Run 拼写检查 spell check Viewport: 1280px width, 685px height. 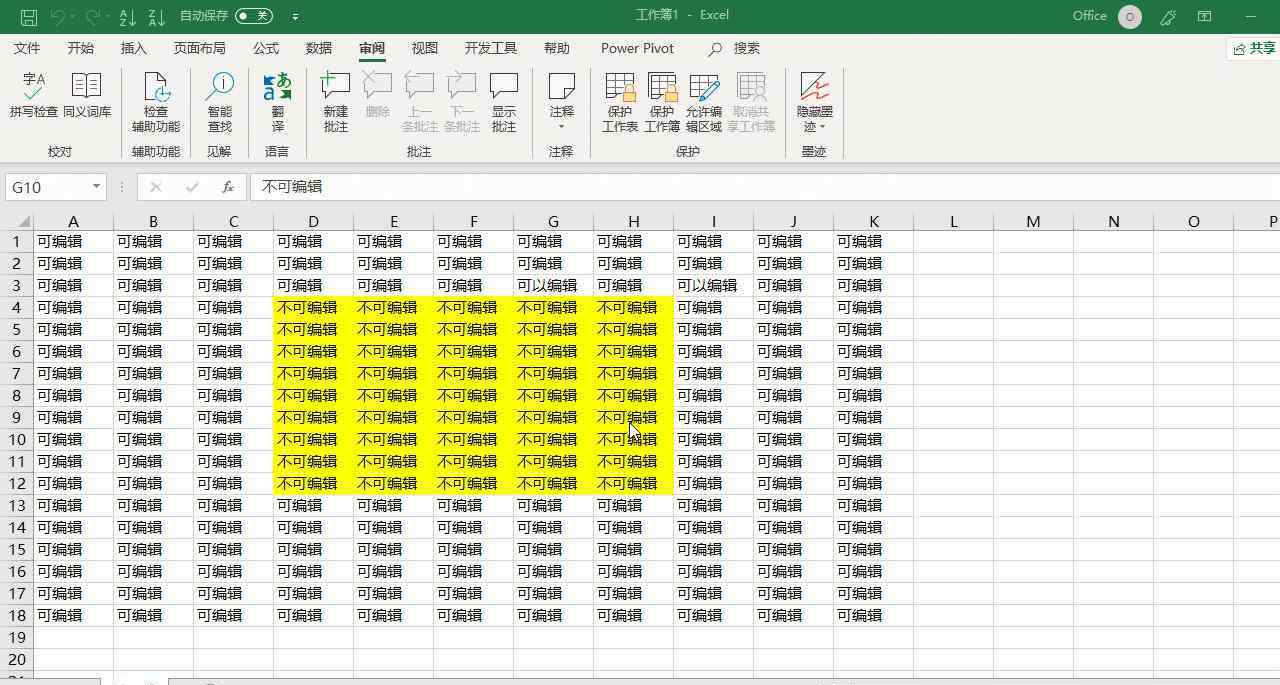point(34,96)
